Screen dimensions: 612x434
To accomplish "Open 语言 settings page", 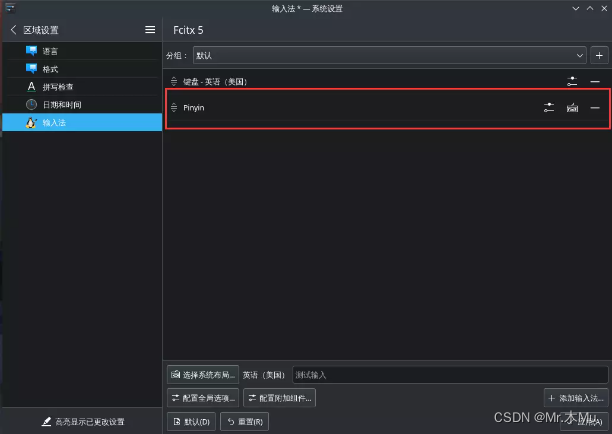I will point(82,51).
